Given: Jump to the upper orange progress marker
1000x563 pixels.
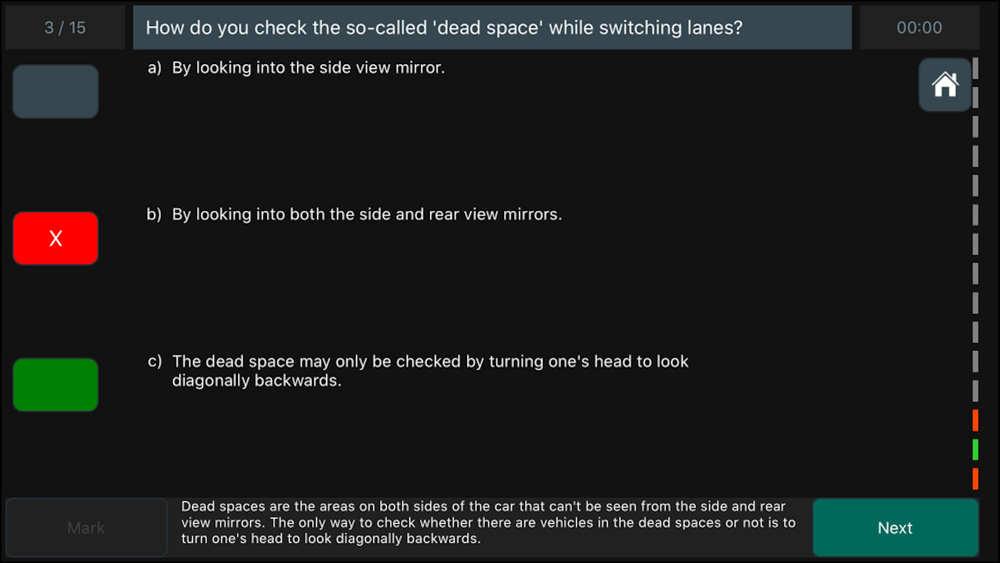Looking at the screenshot, I should tap(975, 420).
